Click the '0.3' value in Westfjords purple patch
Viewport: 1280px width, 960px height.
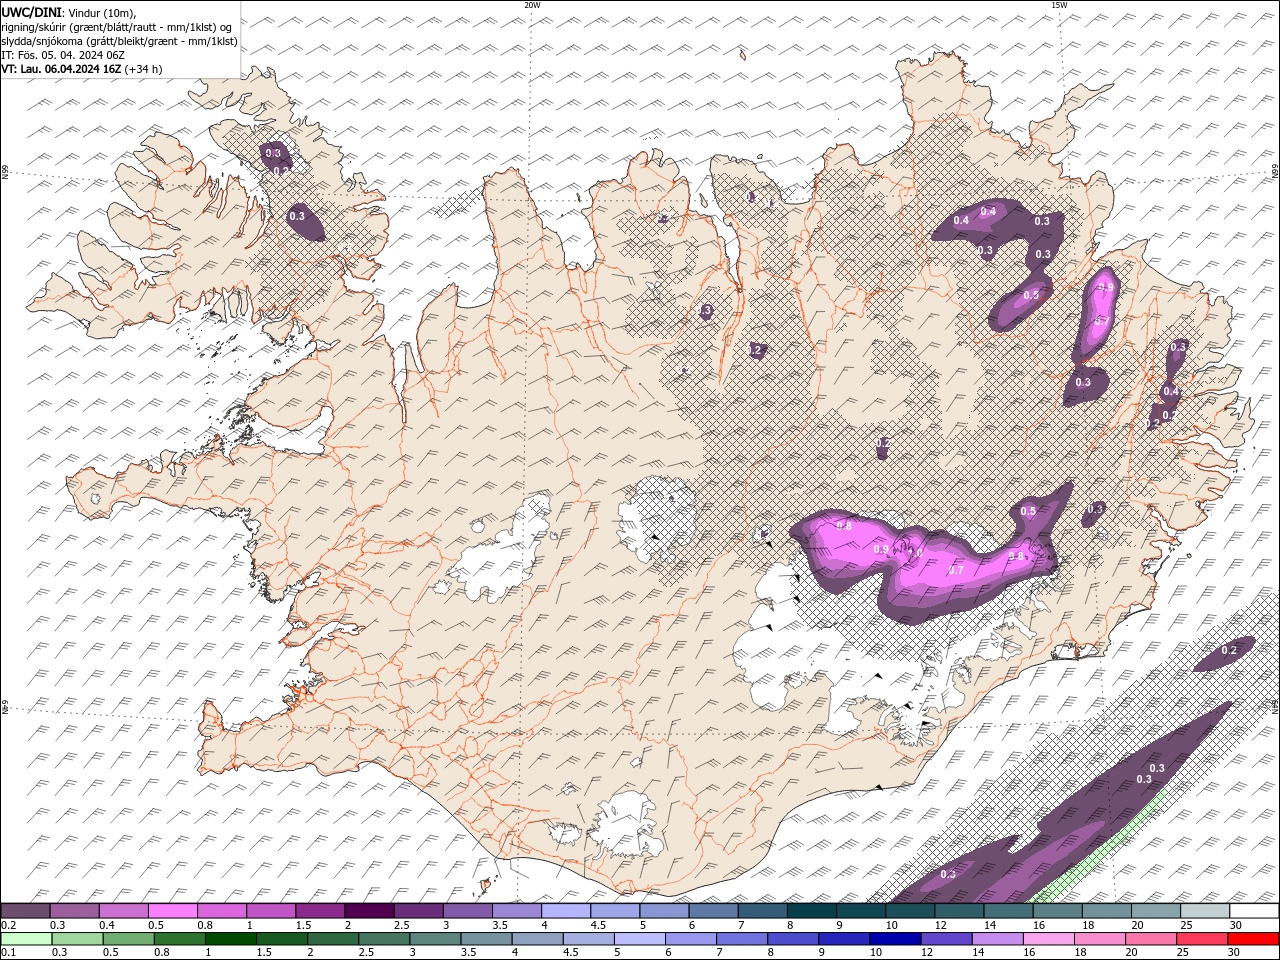(297, 216)
